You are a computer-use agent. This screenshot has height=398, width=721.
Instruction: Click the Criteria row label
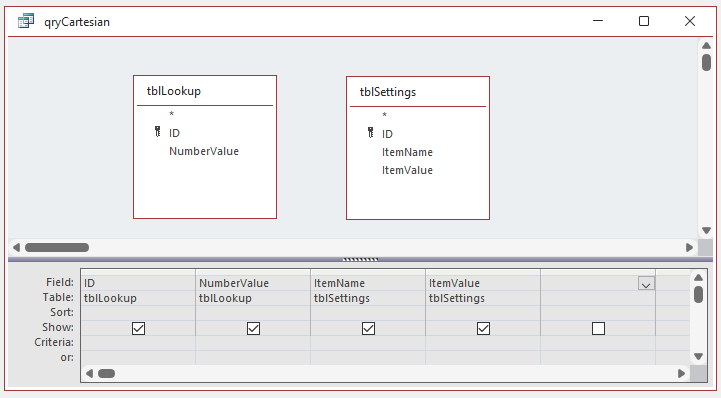tap(54, 342)
